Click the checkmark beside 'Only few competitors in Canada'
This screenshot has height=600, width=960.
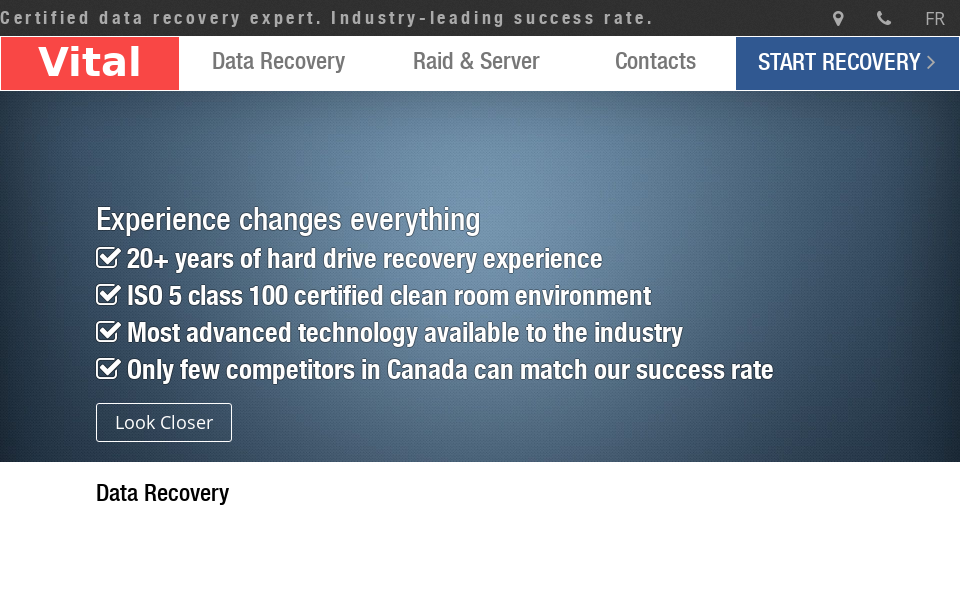click(108, 368)
